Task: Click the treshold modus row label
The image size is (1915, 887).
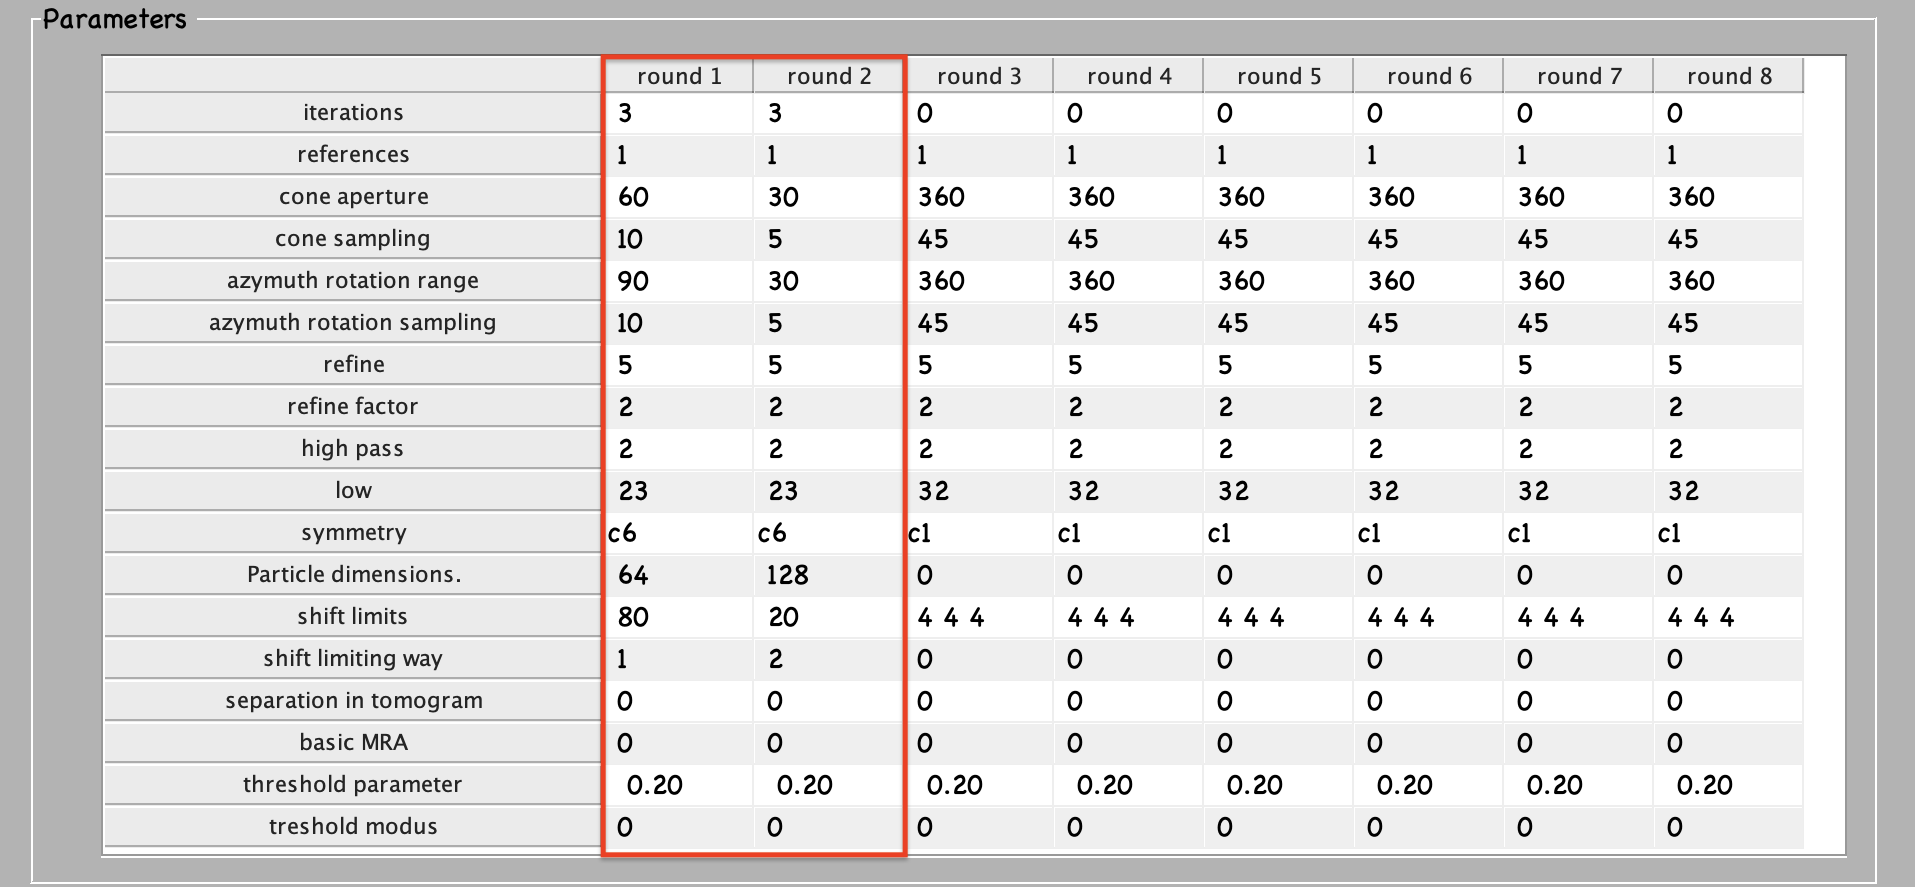Action: 353,827
